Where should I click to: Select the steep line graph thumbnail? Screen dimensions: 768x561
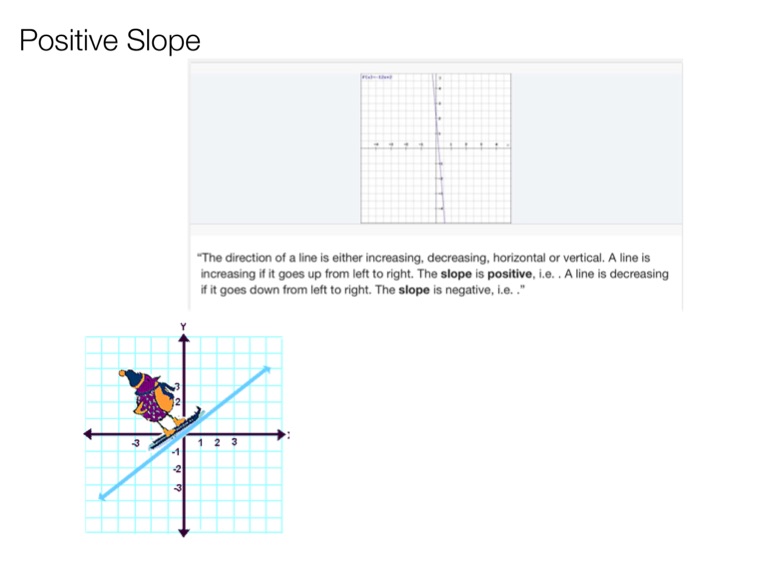point(436,148)
